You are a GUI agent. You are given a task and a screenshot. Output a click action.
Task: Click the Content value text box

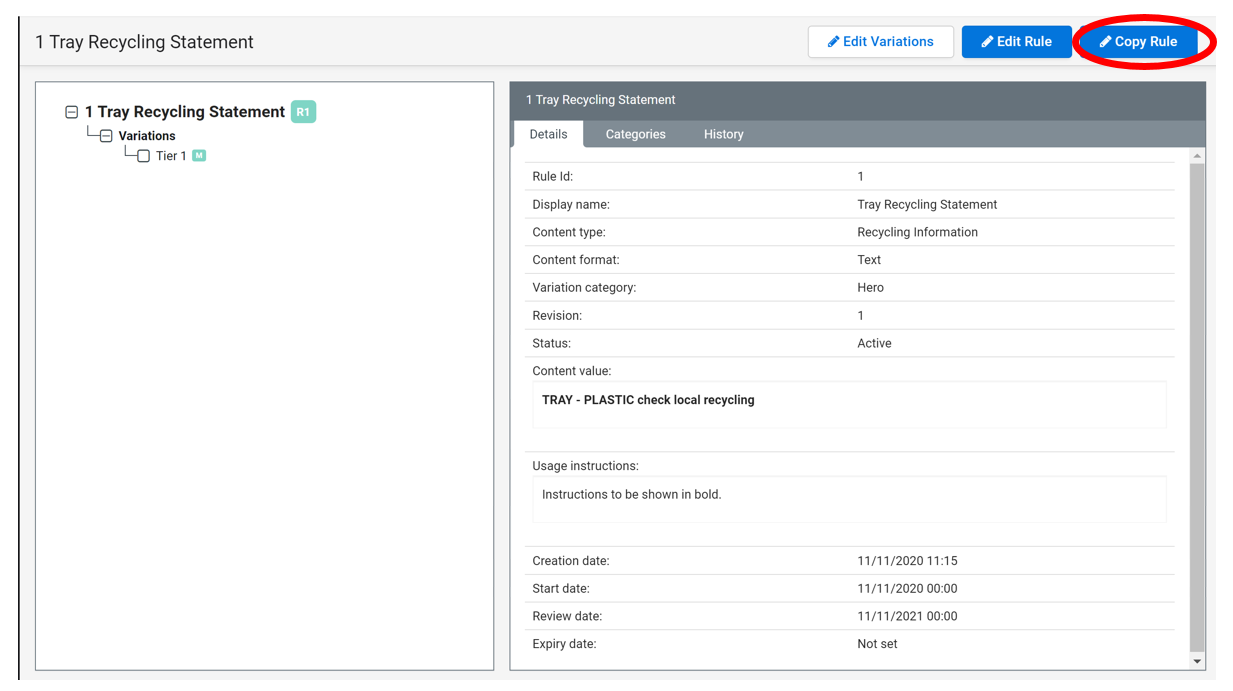point(849,404)
